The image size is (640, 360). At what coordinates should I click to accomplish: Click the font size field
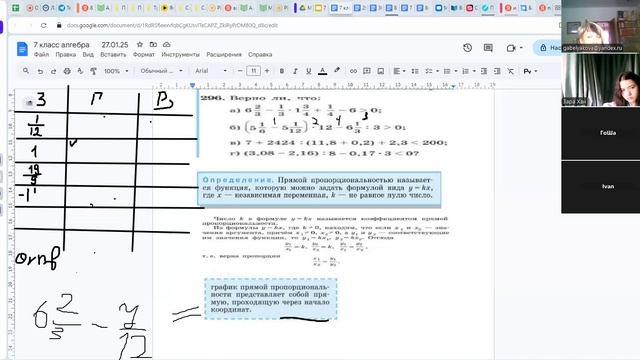(253, 71)
